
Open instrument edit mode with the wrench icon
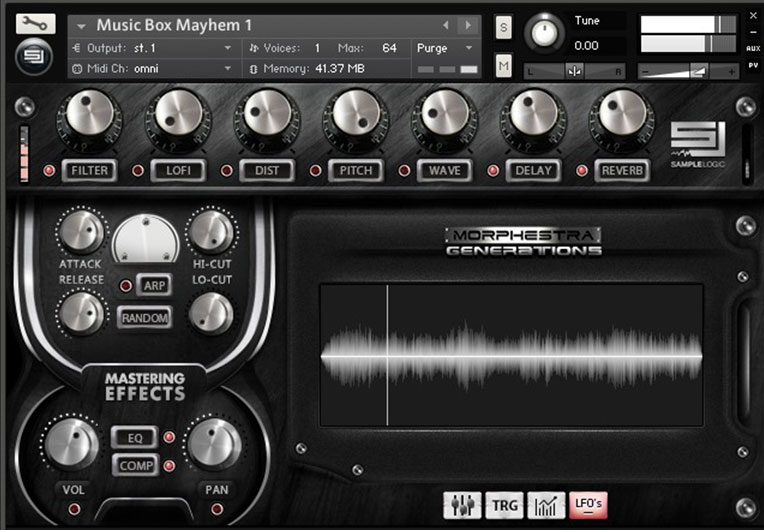tap(36, 23)
